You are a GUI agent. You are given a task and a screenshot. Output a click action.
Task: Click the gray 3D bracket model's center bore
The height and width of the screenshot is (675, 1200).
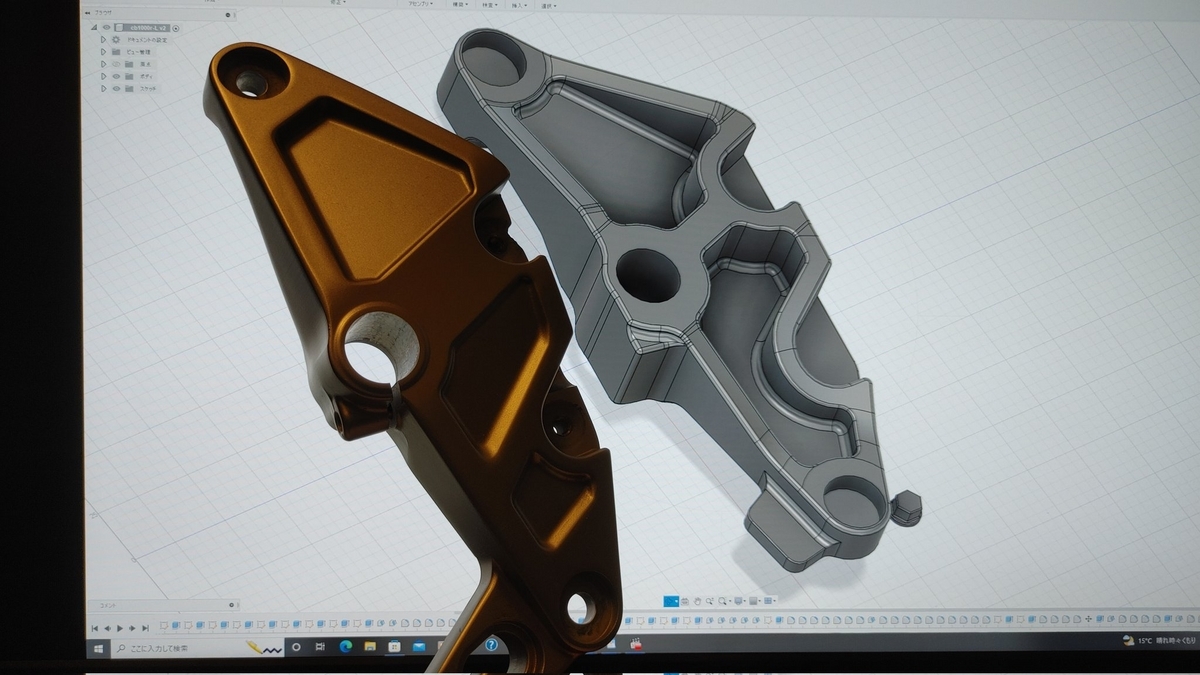click(x=648, y=276)
